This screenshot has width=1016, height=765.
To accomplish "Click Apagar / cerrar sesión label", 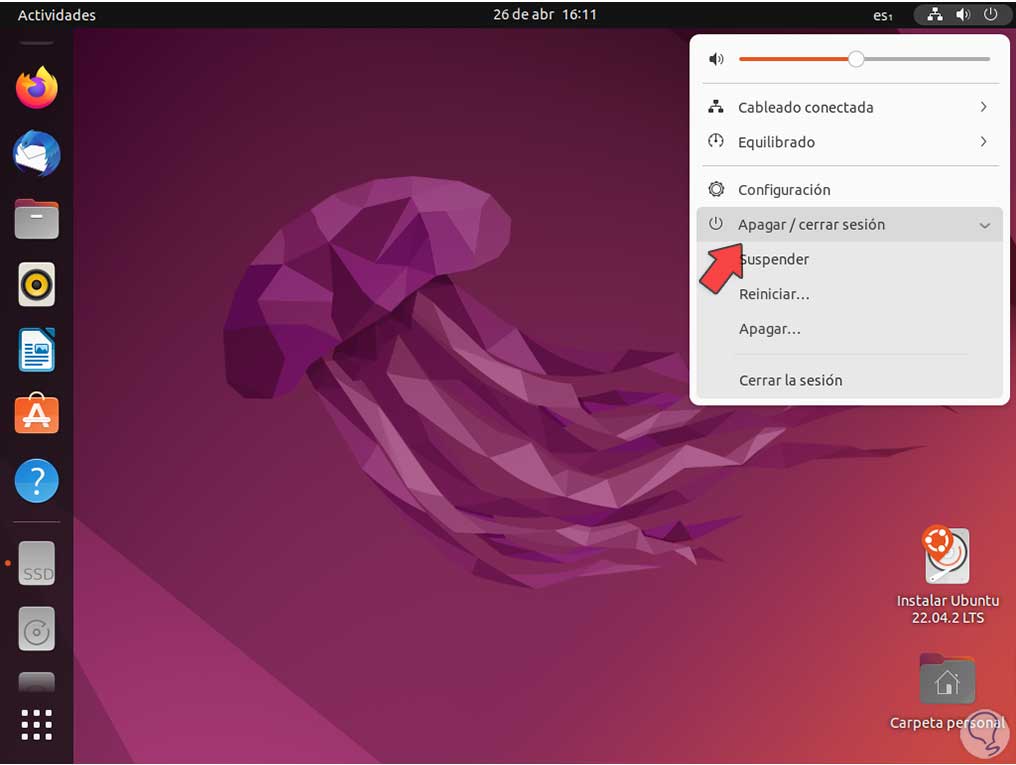I will click(811, 225).
